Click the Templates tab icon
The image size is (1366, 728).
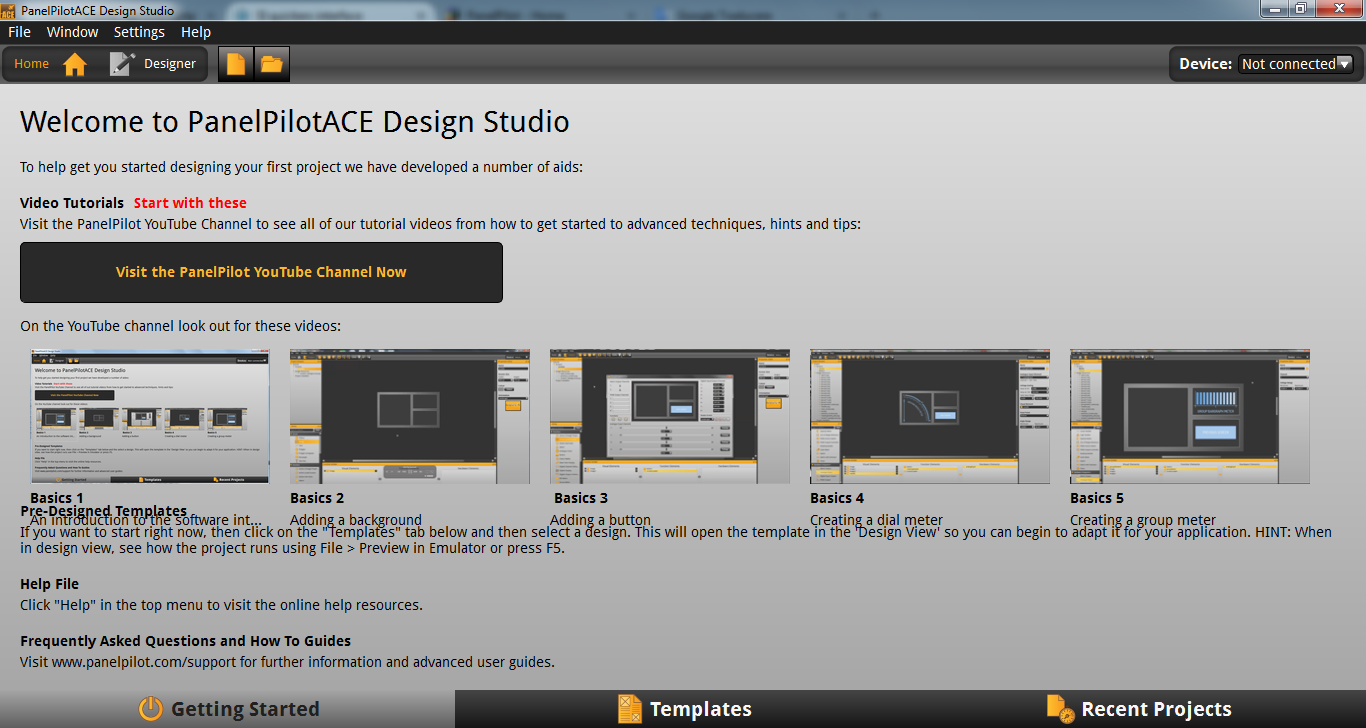[629, 709]
